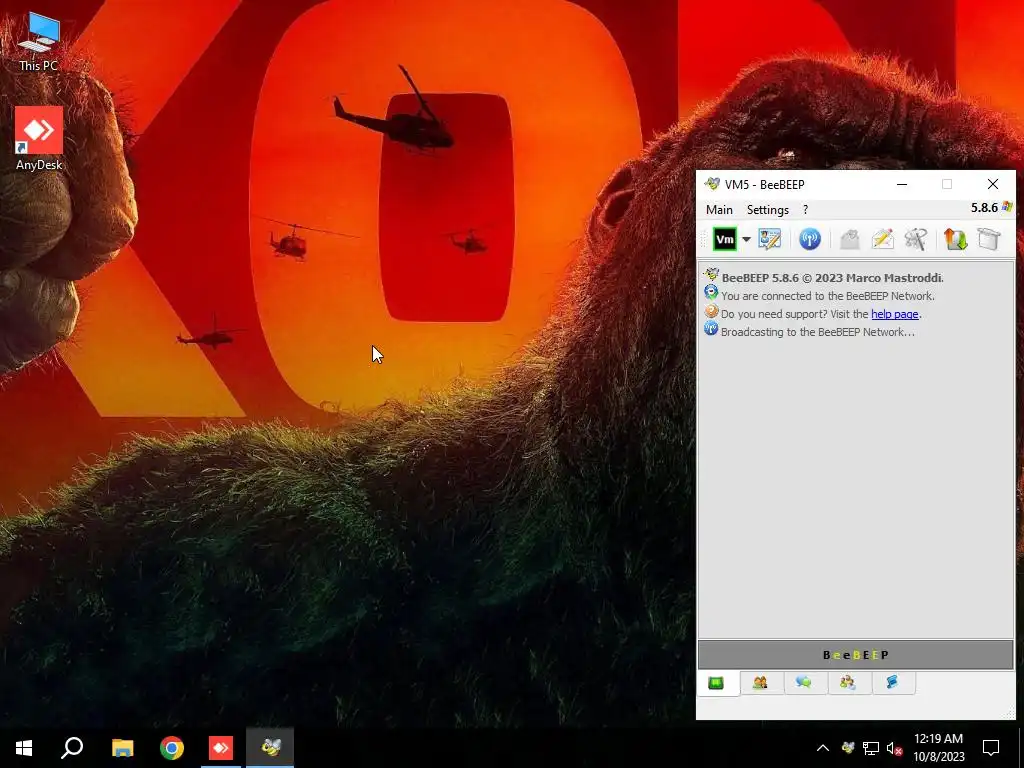Open the Settings menu in BeeBEEP
The width and height of the screenshot is (1024, 768).
(767, 210)
